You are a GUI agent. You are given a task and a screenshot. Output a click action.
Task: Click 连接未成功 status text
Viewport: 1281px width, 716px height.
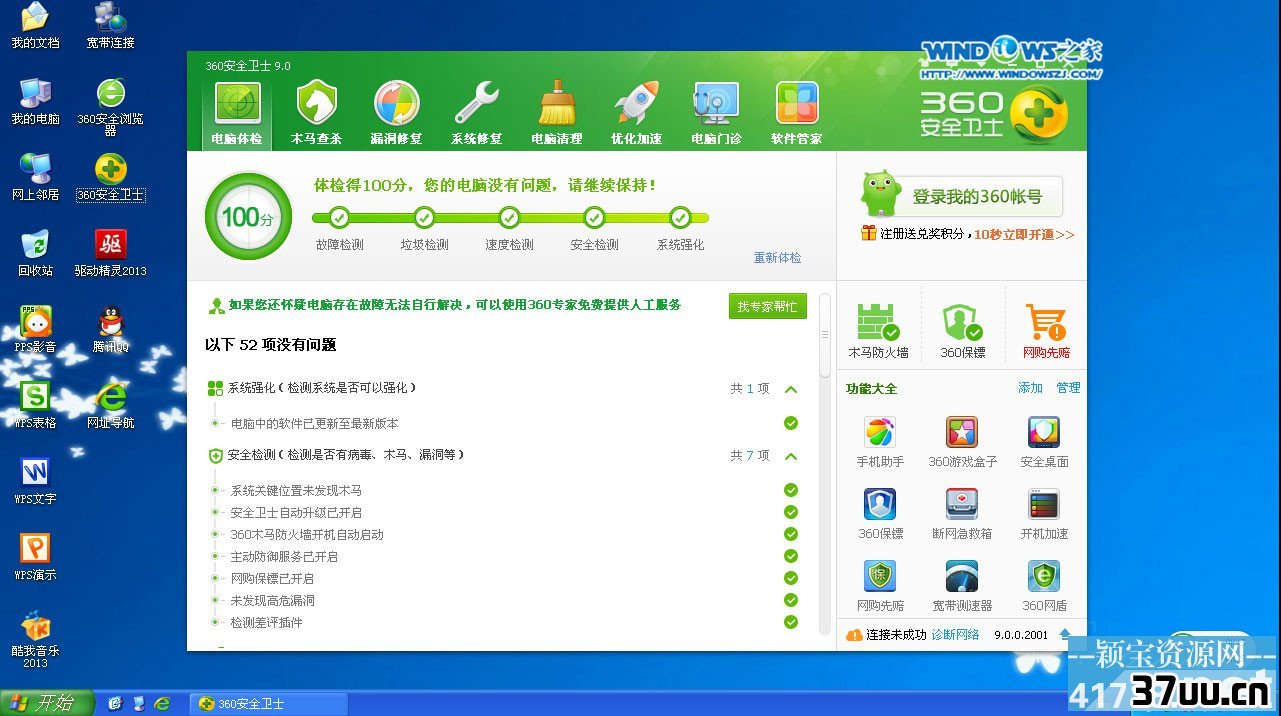pos(896,635)
